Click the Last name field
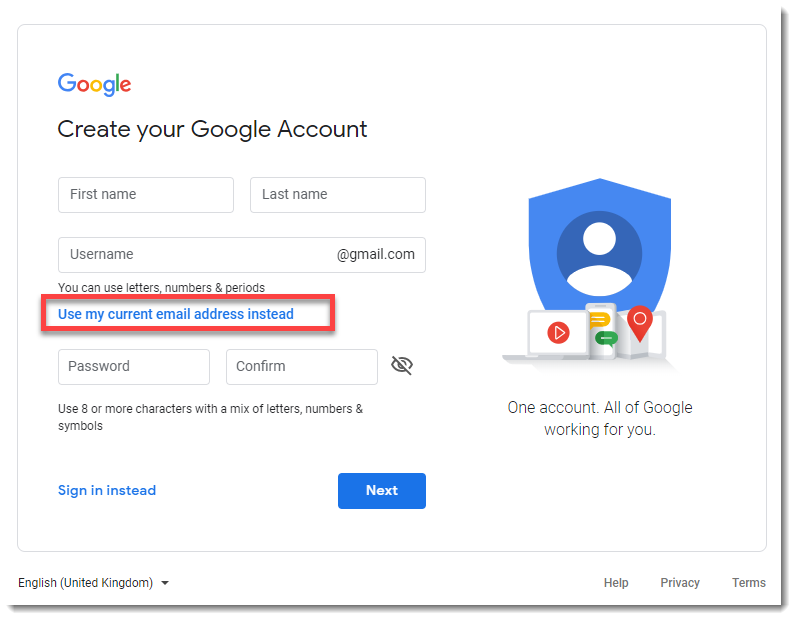Image resolution: width=796 pixels, height=620 pixels. point(338,194)
